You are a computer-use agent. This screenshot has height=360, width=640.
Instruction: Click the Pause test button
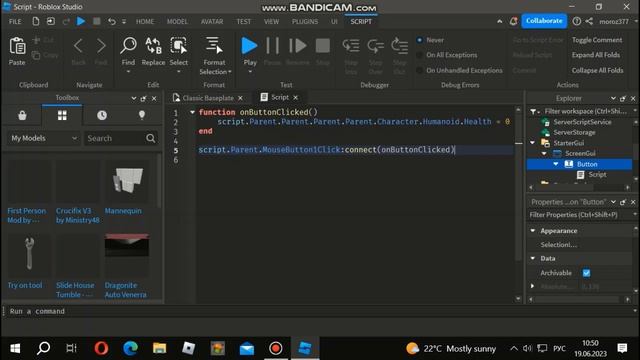click(x=273, y=46)
